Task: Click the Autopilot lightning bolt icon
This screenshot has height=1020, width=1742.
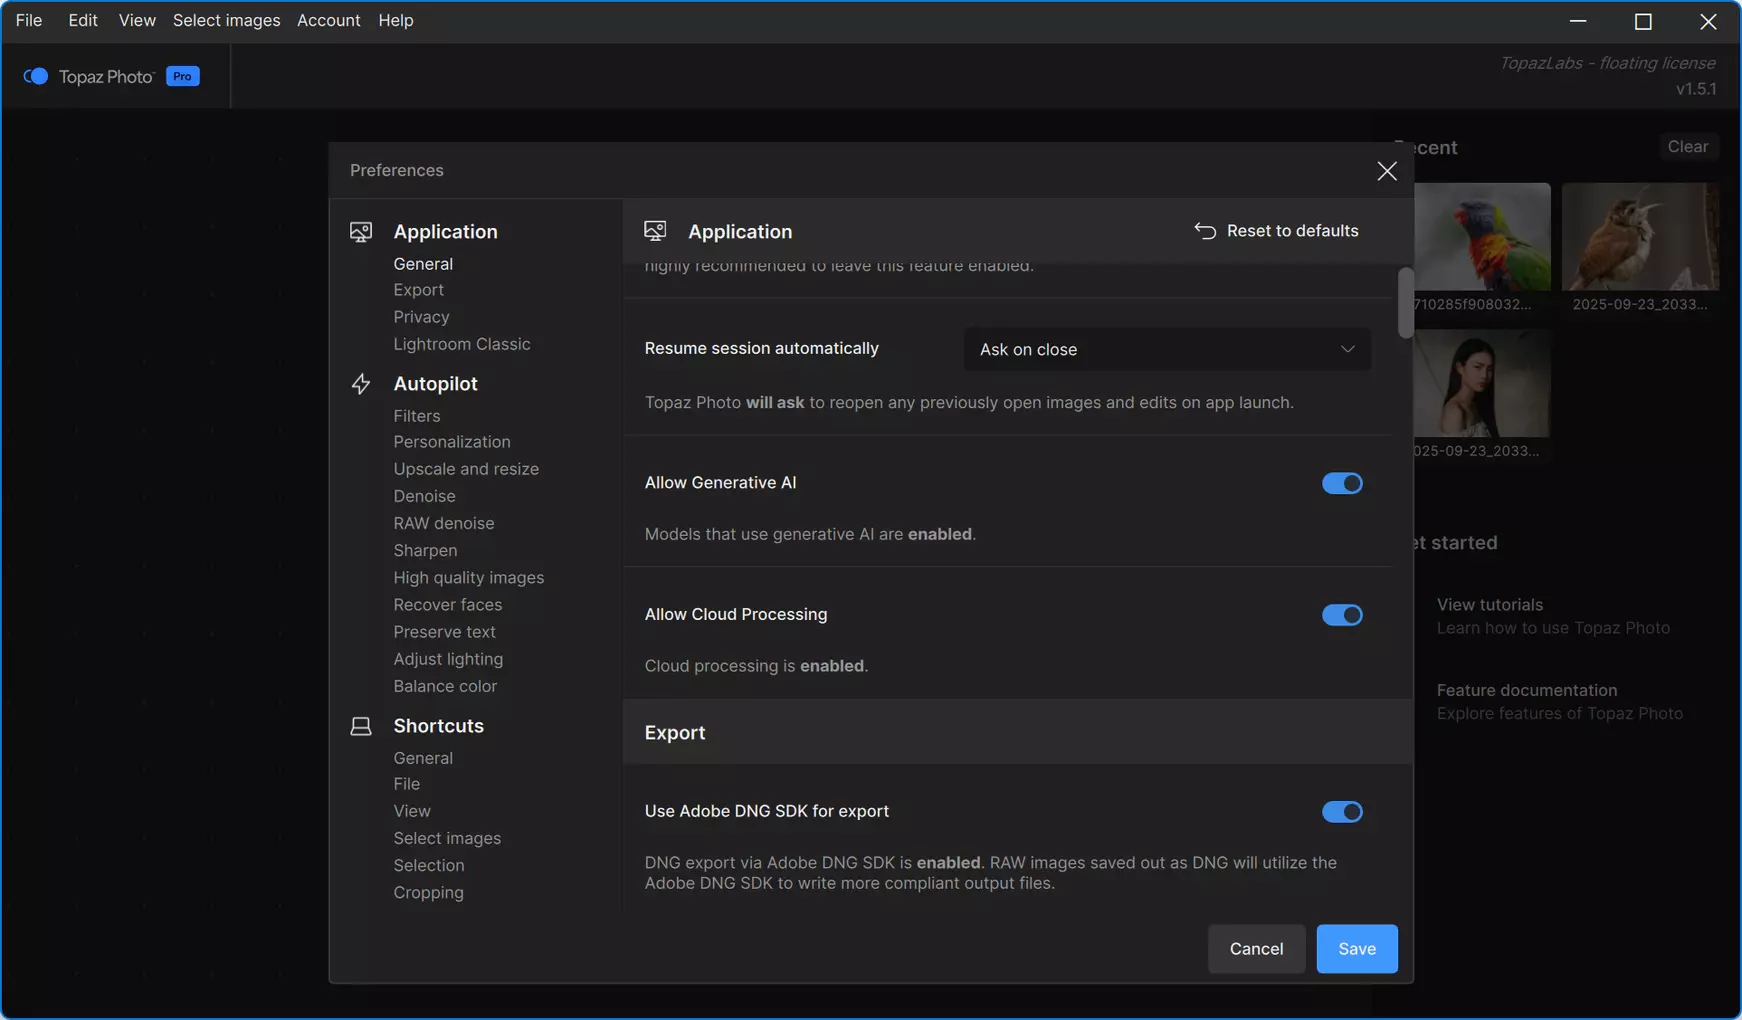Action: coord(361,384)
